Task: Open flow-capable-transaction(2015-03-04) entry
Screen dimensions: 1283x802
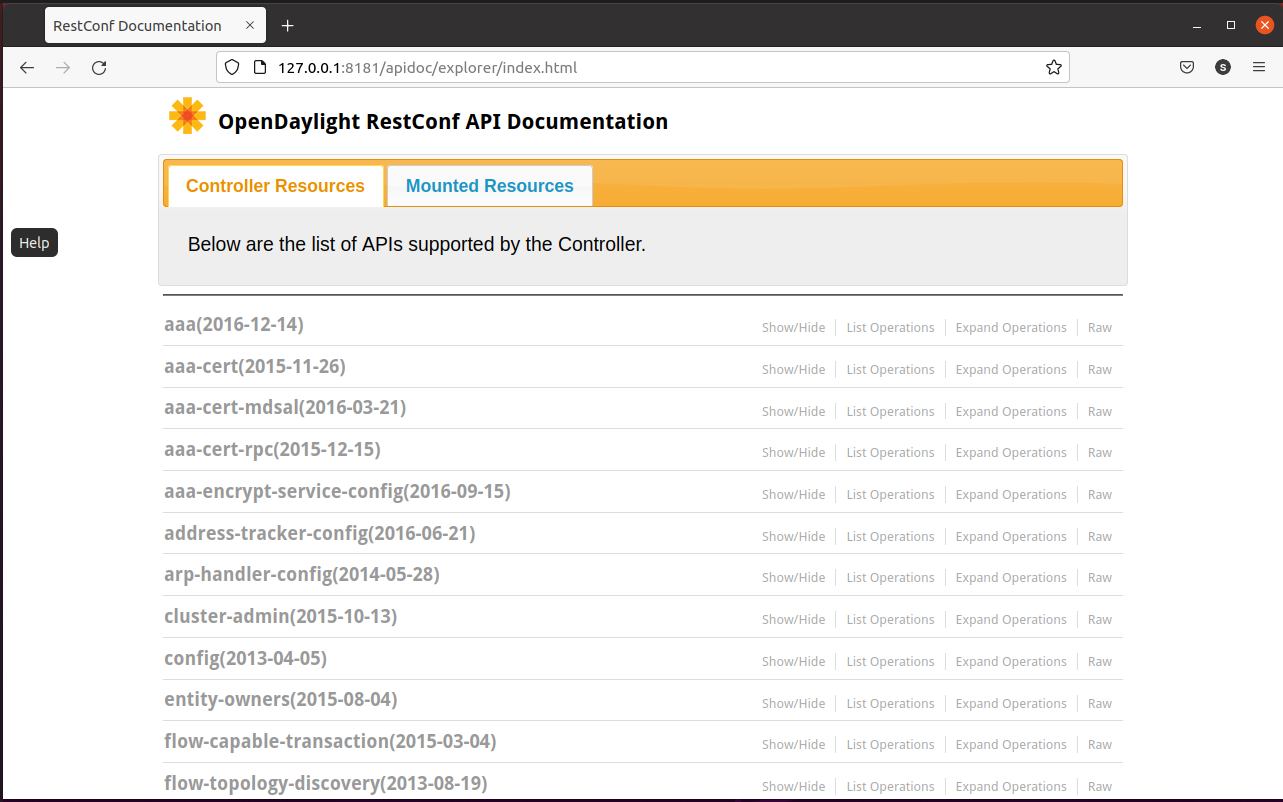Action: (330, 742)
